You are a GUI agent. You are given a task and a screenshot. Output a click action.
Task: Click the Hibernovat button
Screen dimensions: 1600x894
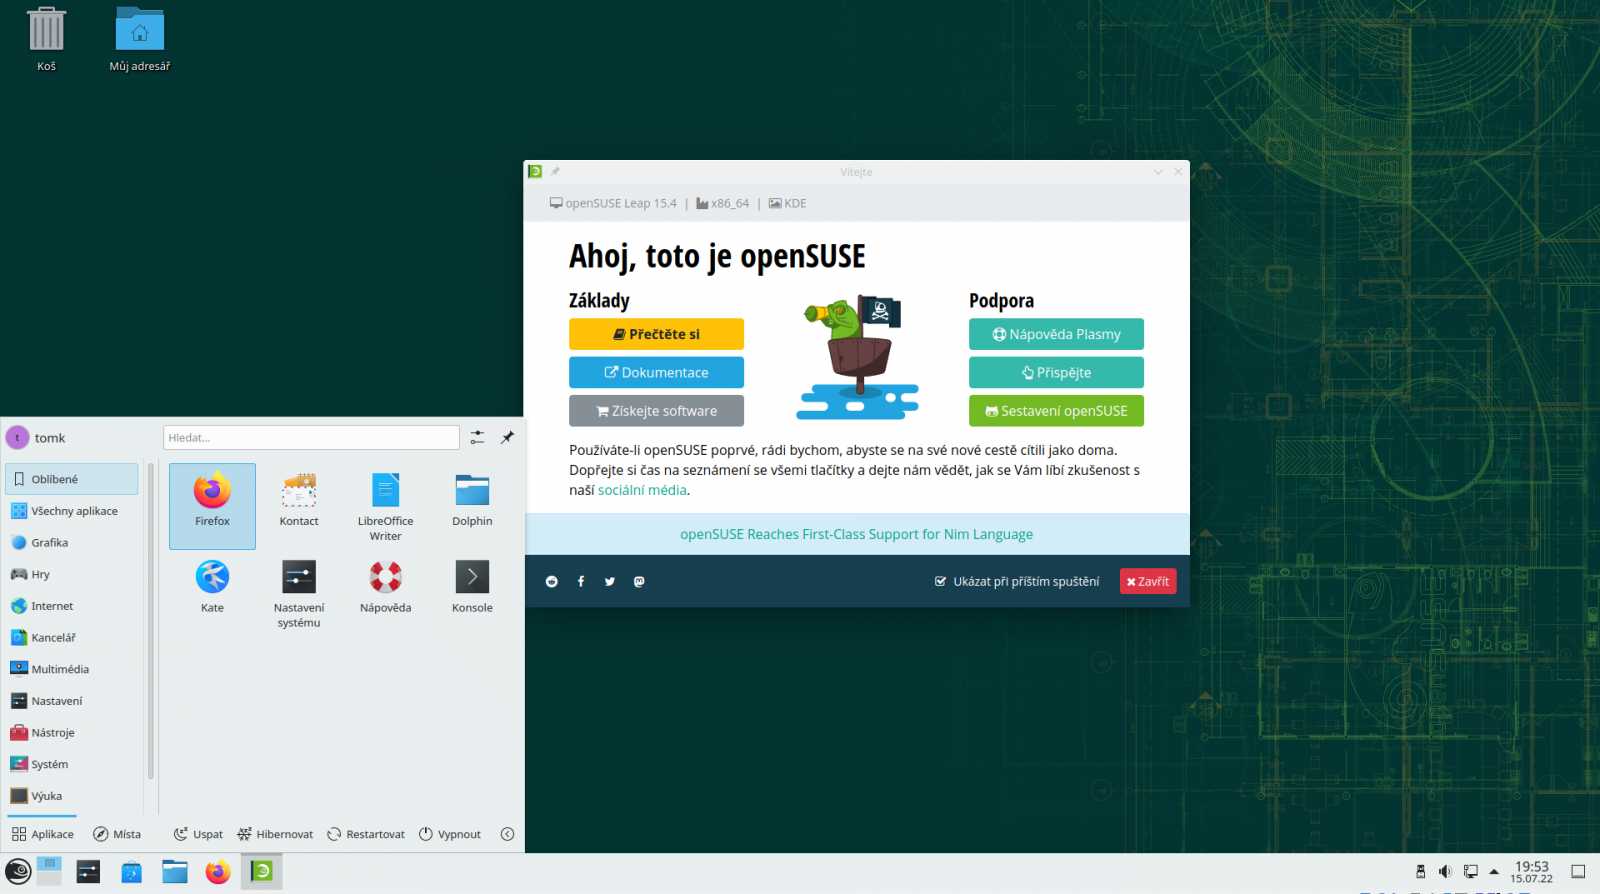pyautogui.click(x=275, y=834)
